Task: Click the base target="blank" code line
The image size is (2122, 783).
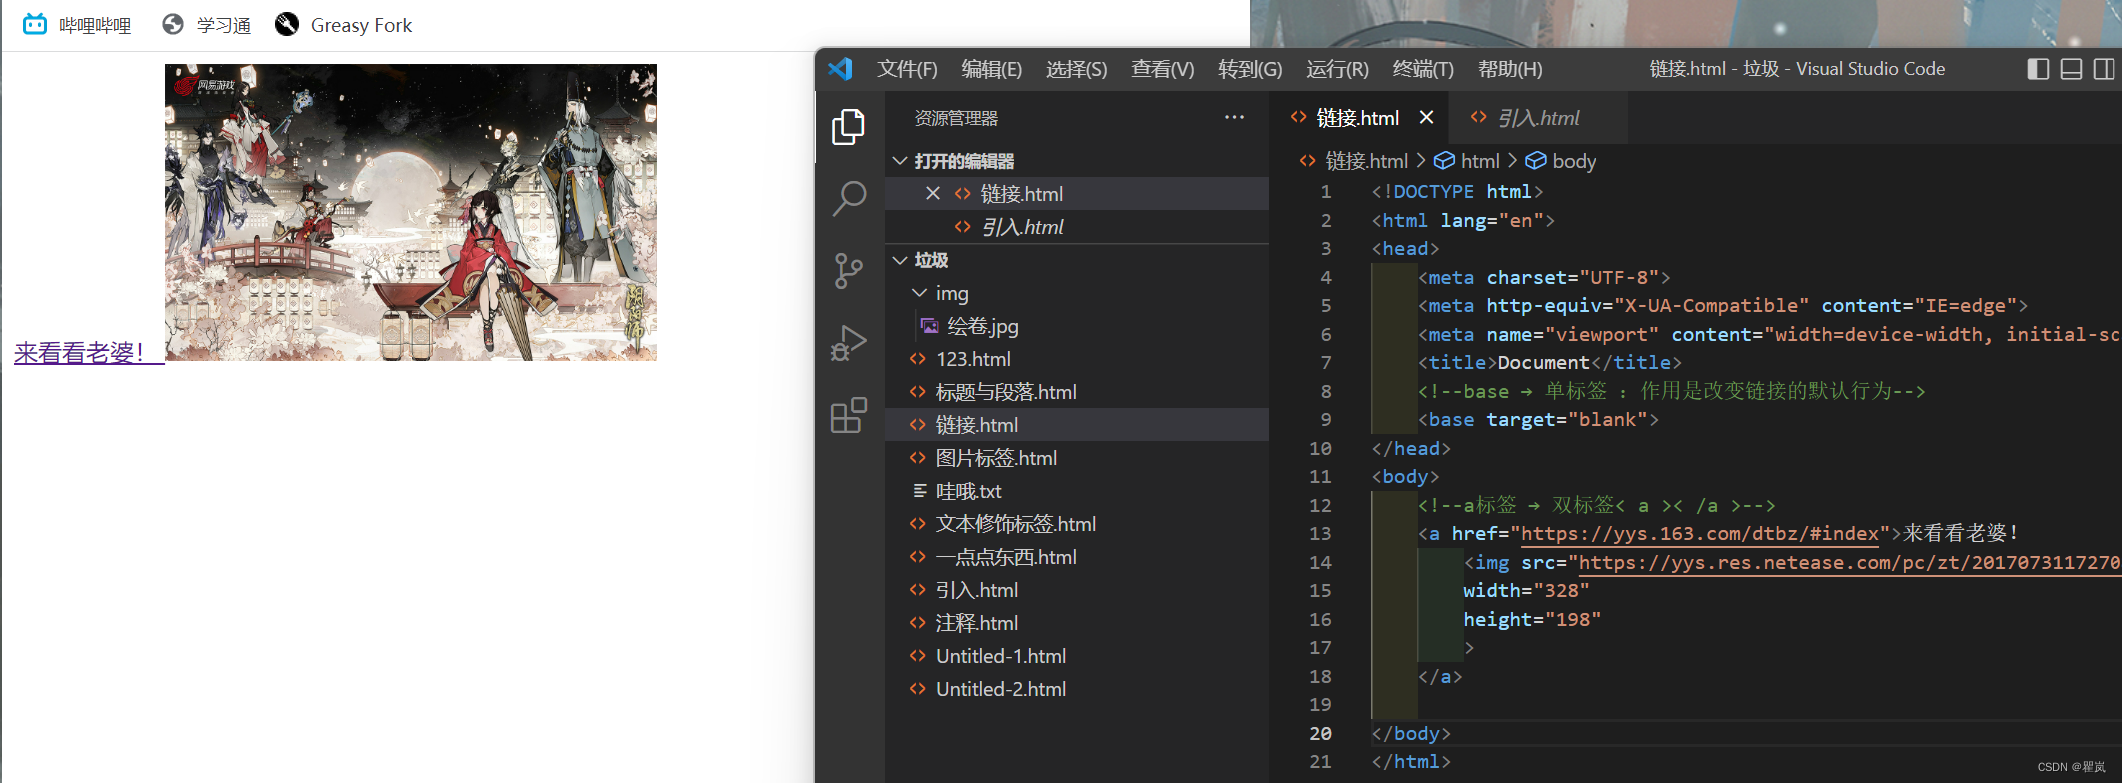Action: point(1538,420)
